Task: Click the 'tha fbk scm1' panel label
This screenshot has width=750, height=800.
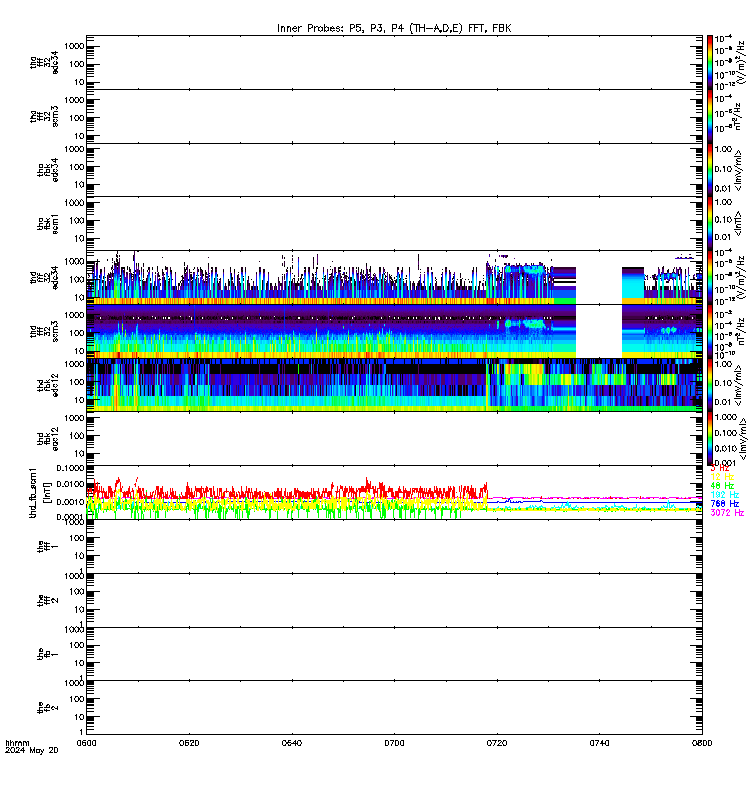Action: click(x=48, y=223)
